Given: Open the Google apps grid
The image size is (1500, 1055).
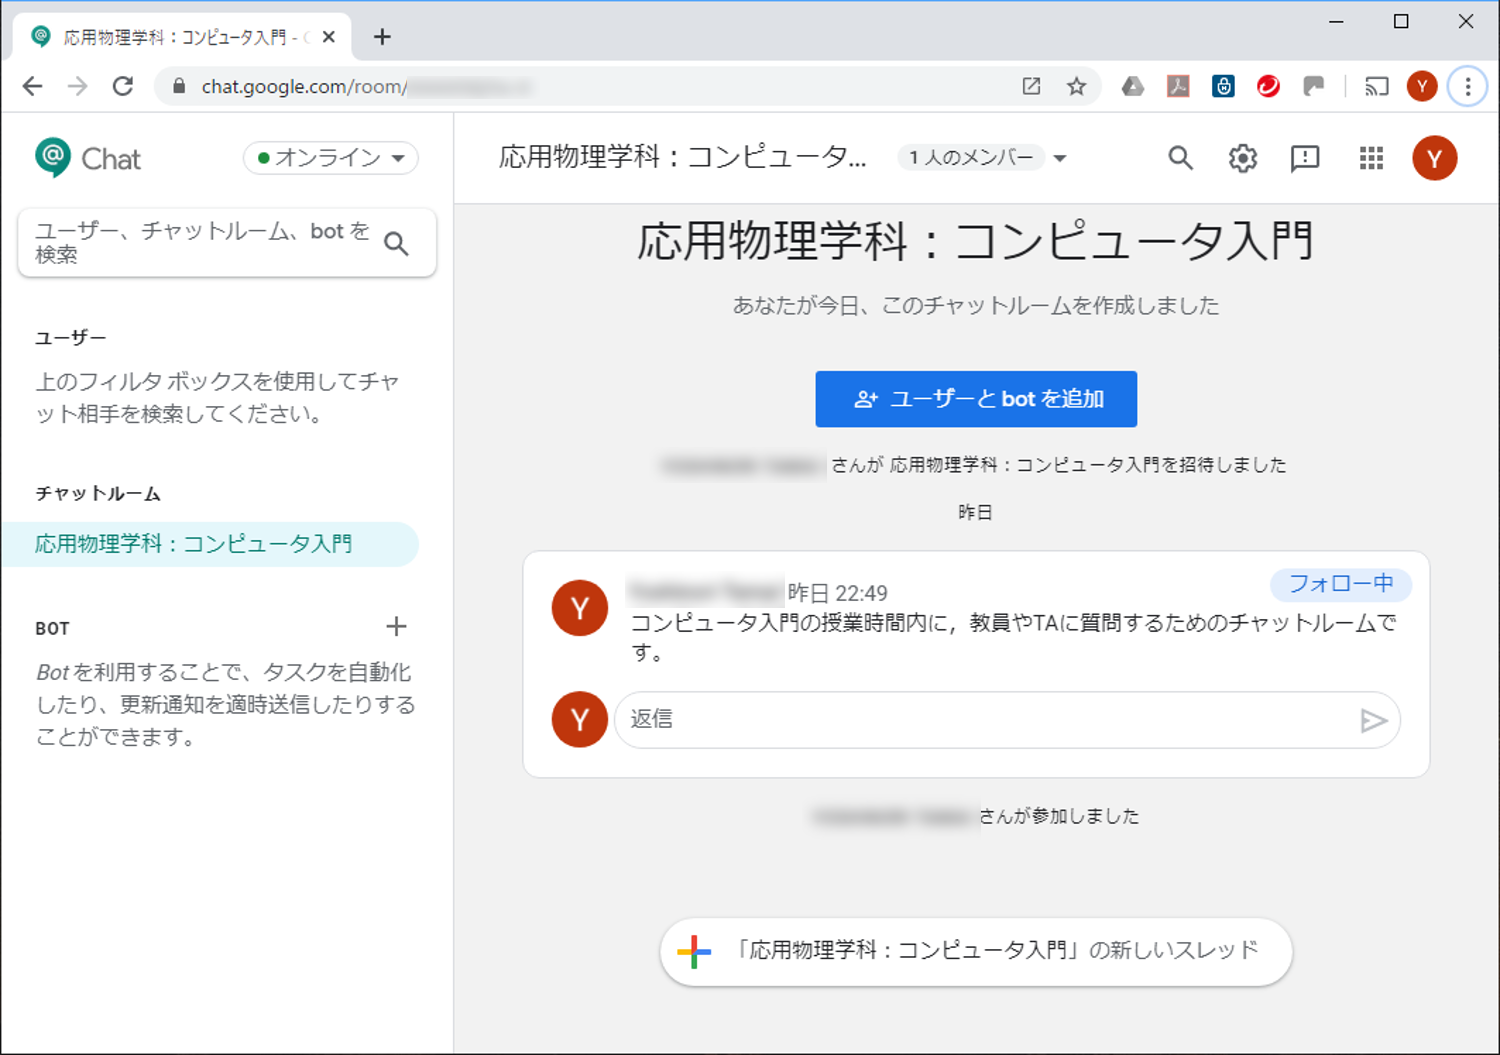Looking at the screenshot, I should [1371, 158].
